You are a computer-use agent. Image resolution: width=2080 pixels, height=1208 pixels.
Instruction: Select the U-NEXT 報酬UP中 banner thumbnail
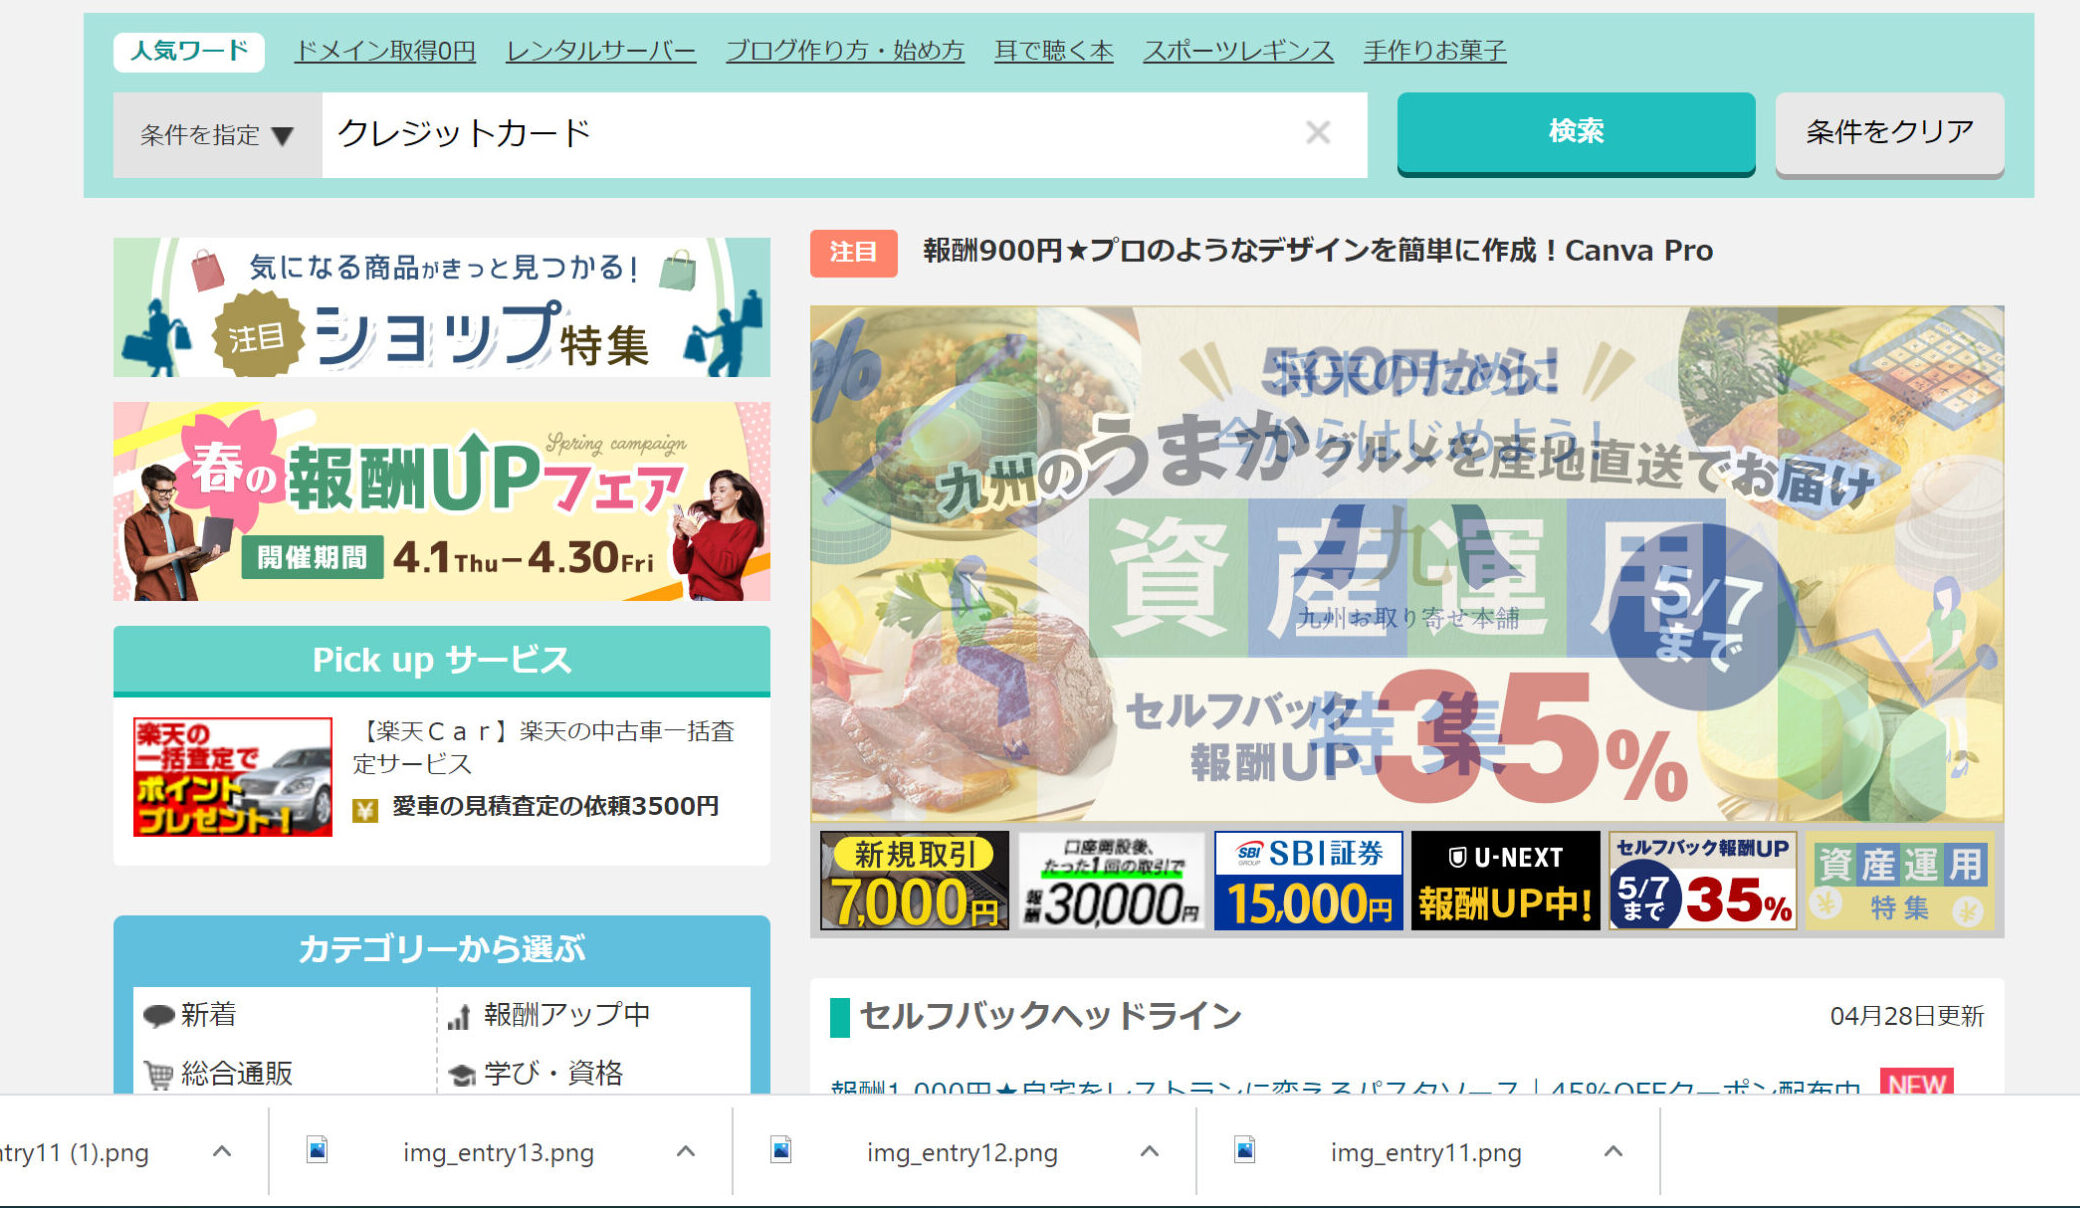1505,881
